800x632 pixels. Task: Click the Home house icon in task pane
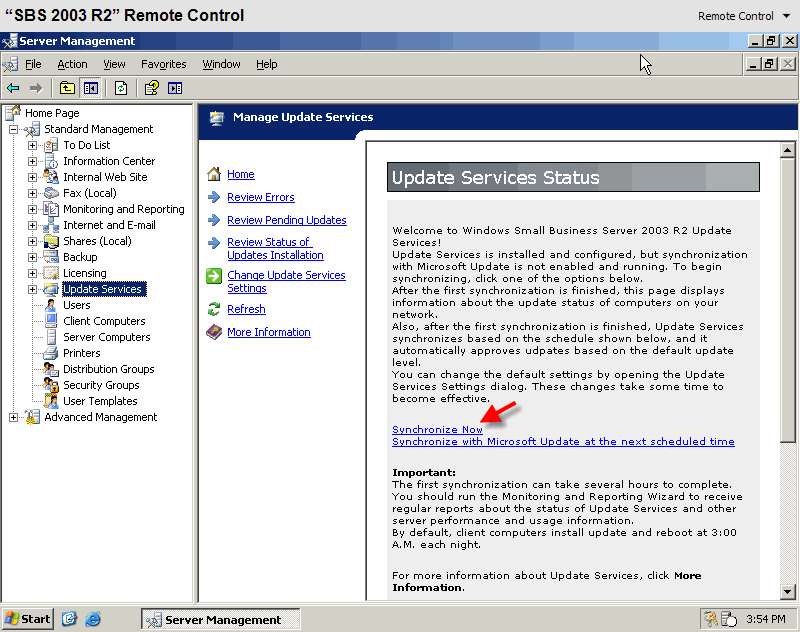point(214,174)
